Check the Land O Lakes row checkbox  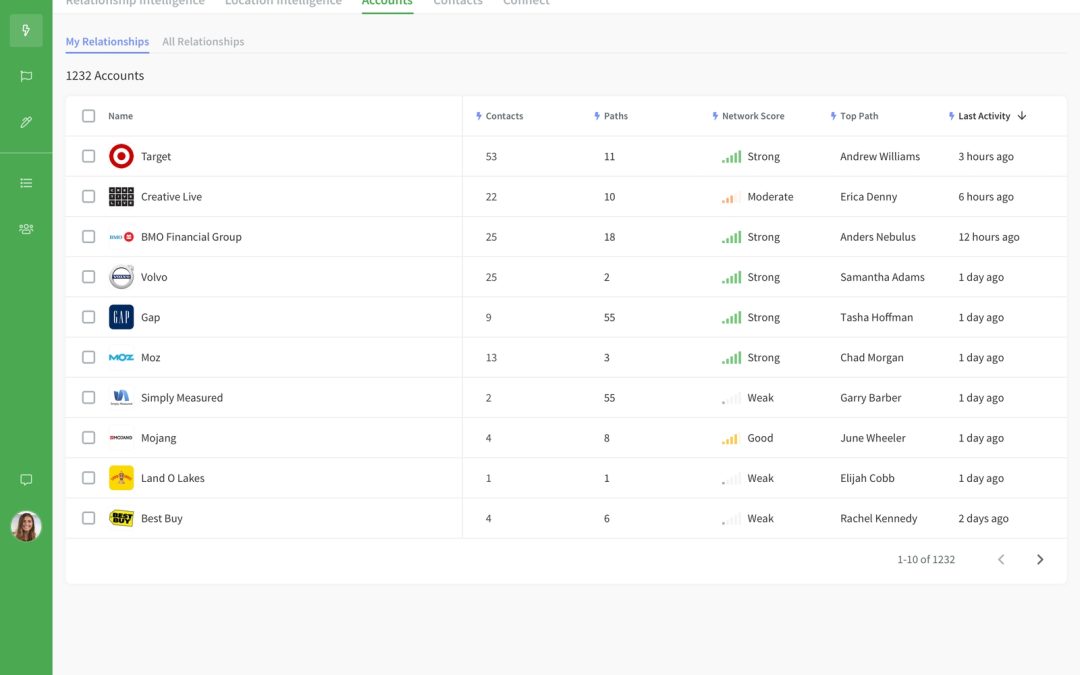click(88, 478)
